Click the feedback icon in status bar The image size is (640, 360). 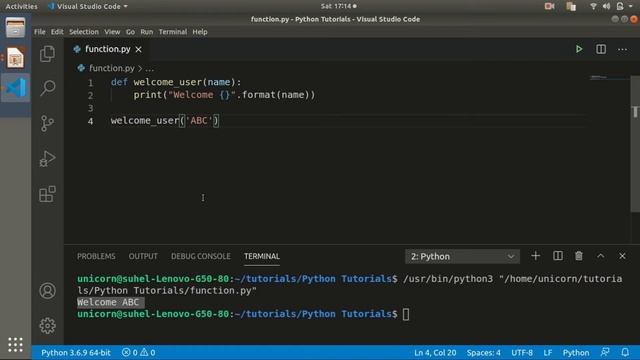605,353
